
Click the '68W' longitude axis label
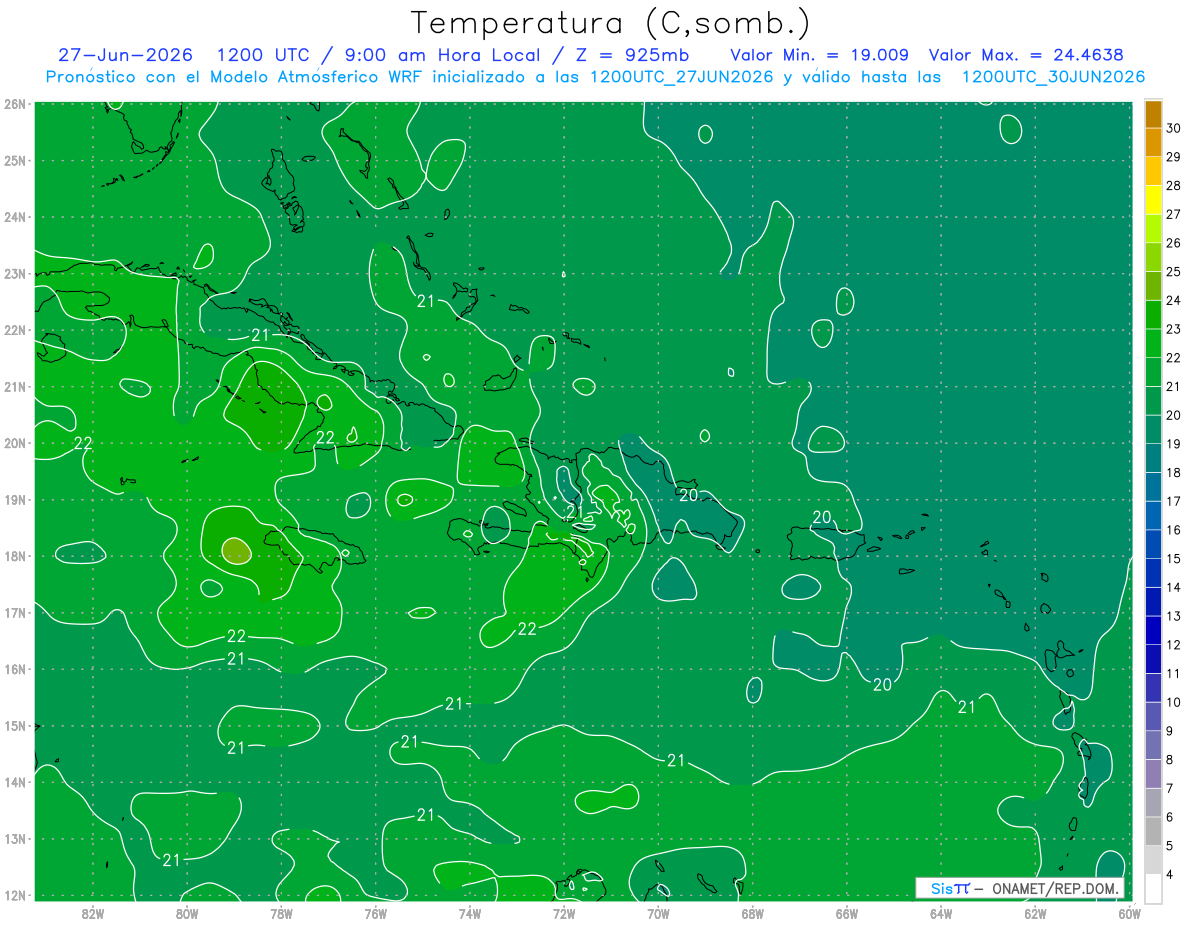pyautogui.click(x=752, y=913)
